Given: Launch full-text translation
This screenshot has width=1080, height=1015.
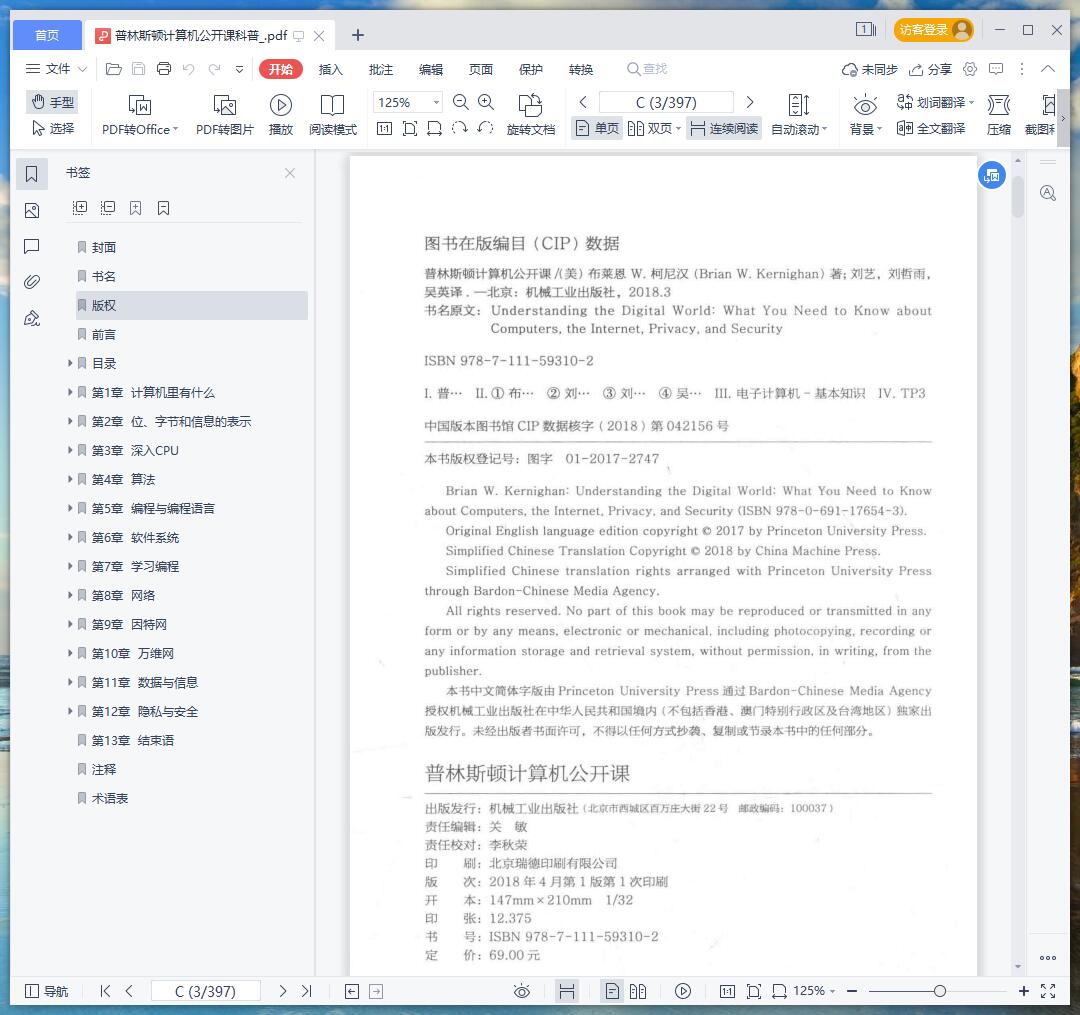Looking at the screenshot, I should 931,128.
